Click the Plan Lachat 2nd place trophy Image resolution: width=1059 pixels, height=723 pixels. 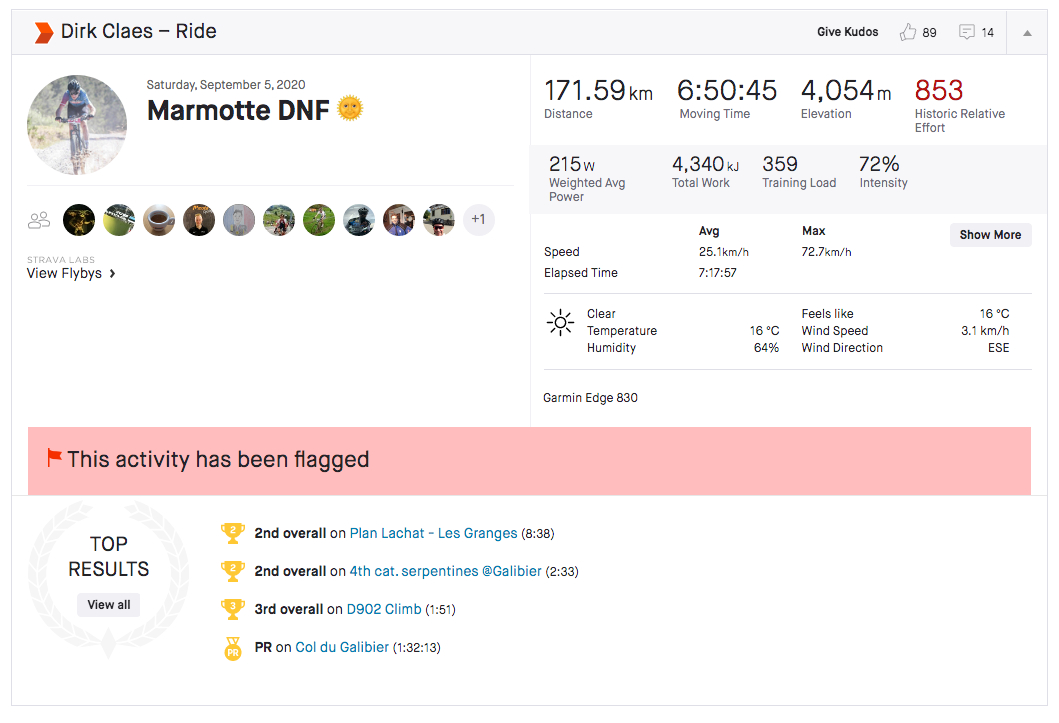click(232, 534)
